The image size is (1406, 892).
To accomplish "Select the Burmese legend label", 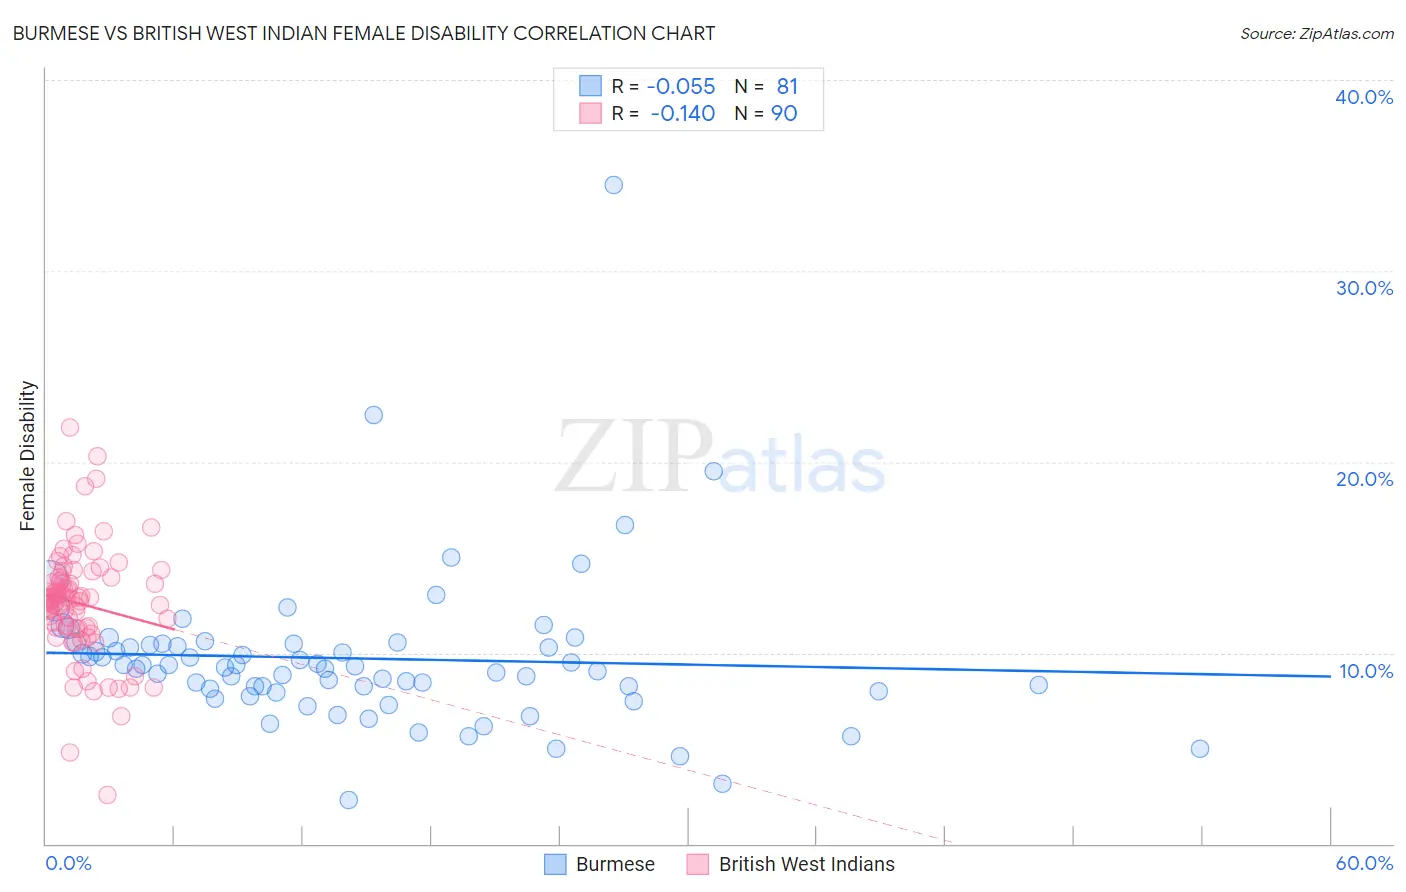I will (615, 864).
